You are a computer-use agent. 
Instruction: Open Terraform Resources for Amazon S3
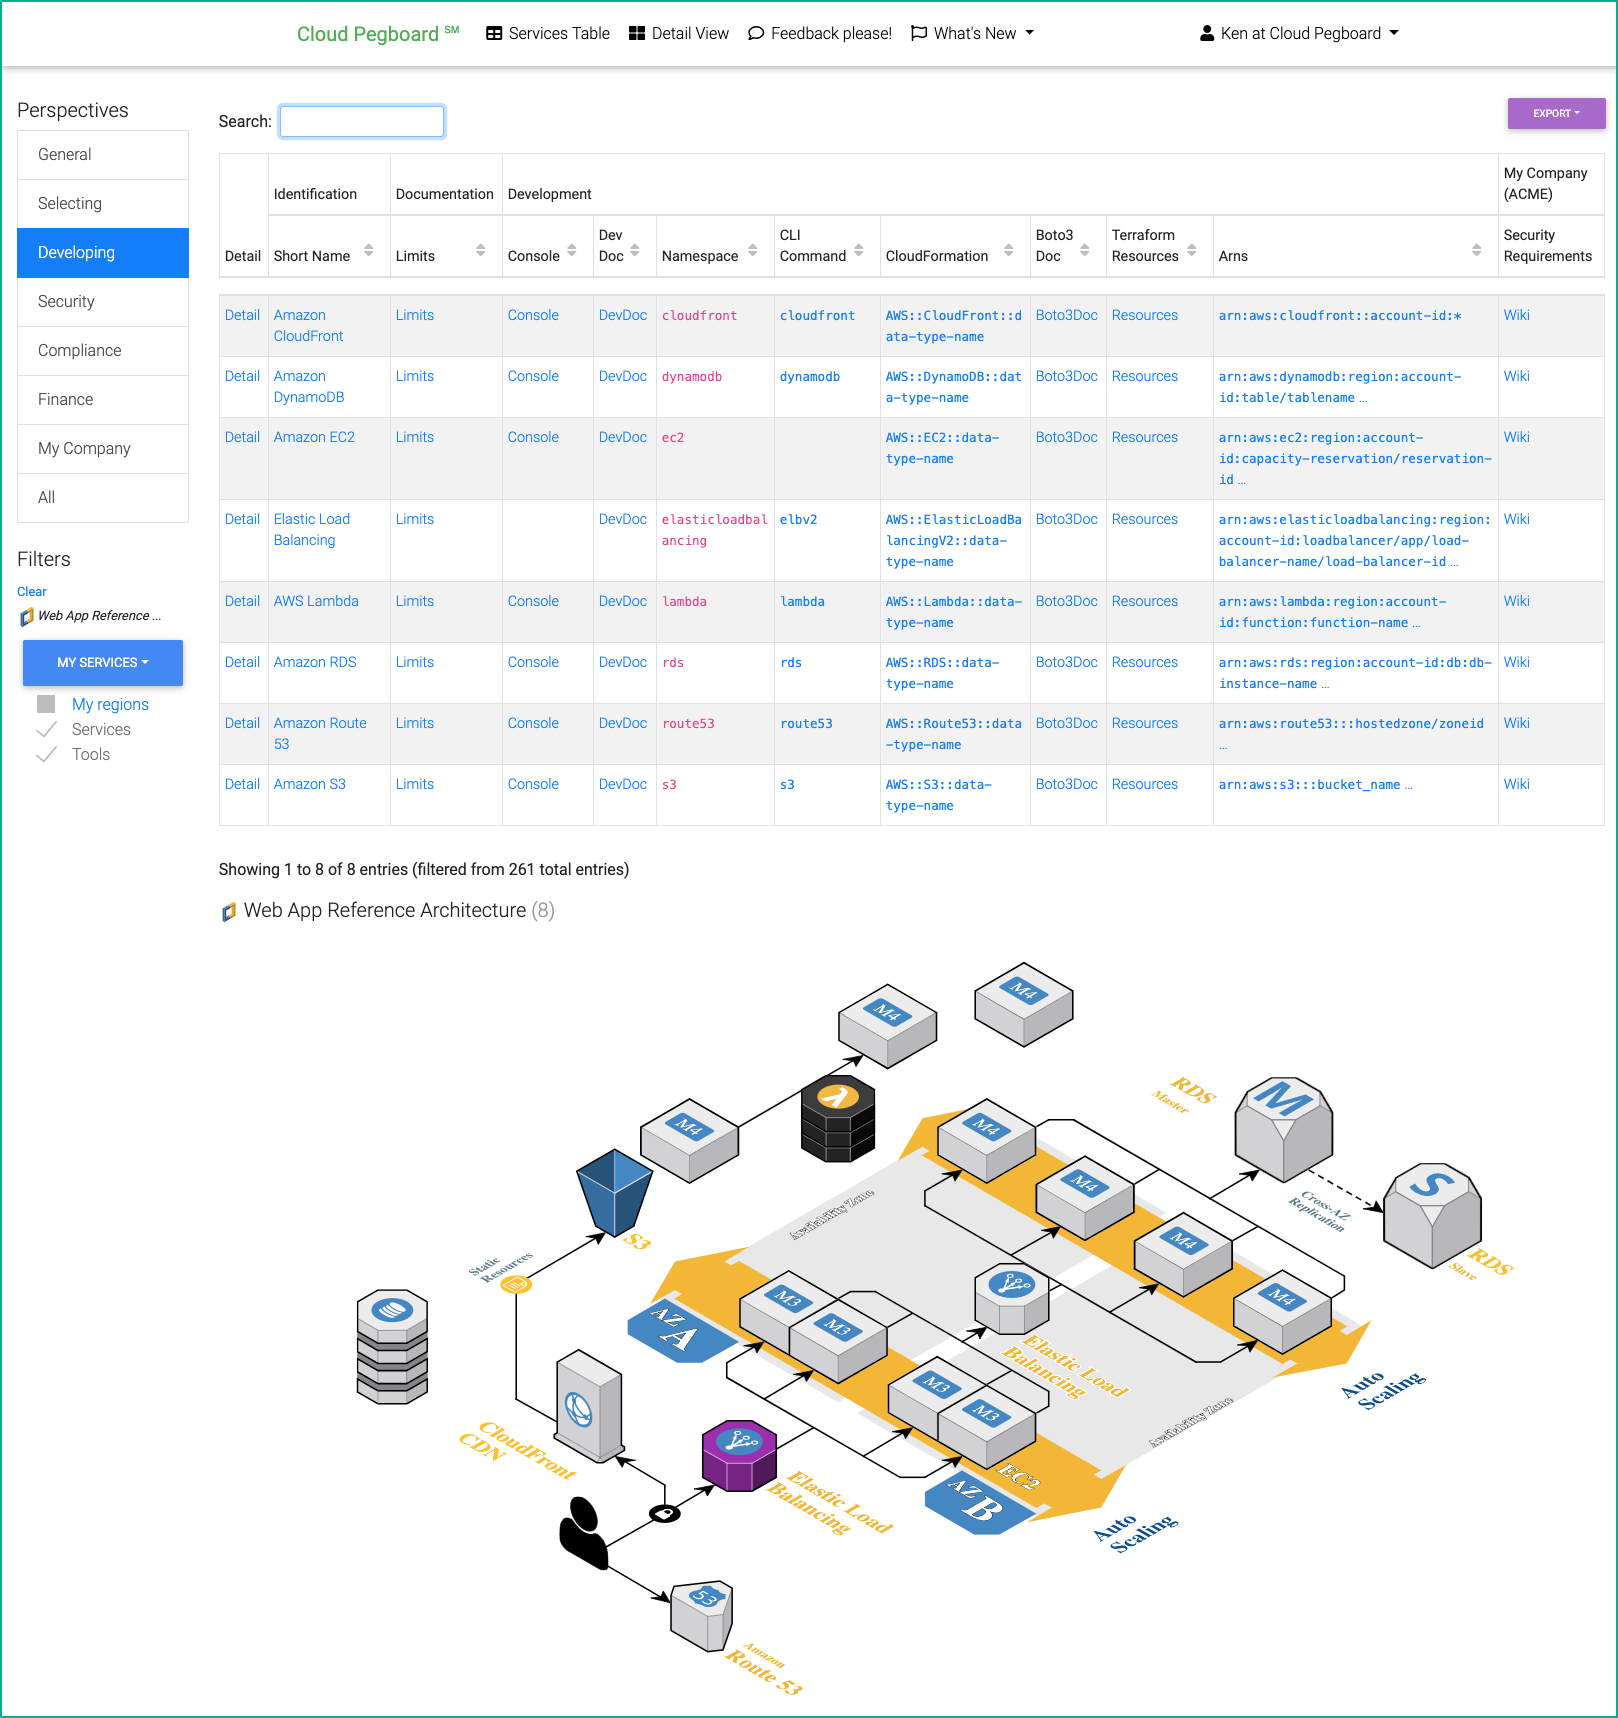(x=1145, y=784)
